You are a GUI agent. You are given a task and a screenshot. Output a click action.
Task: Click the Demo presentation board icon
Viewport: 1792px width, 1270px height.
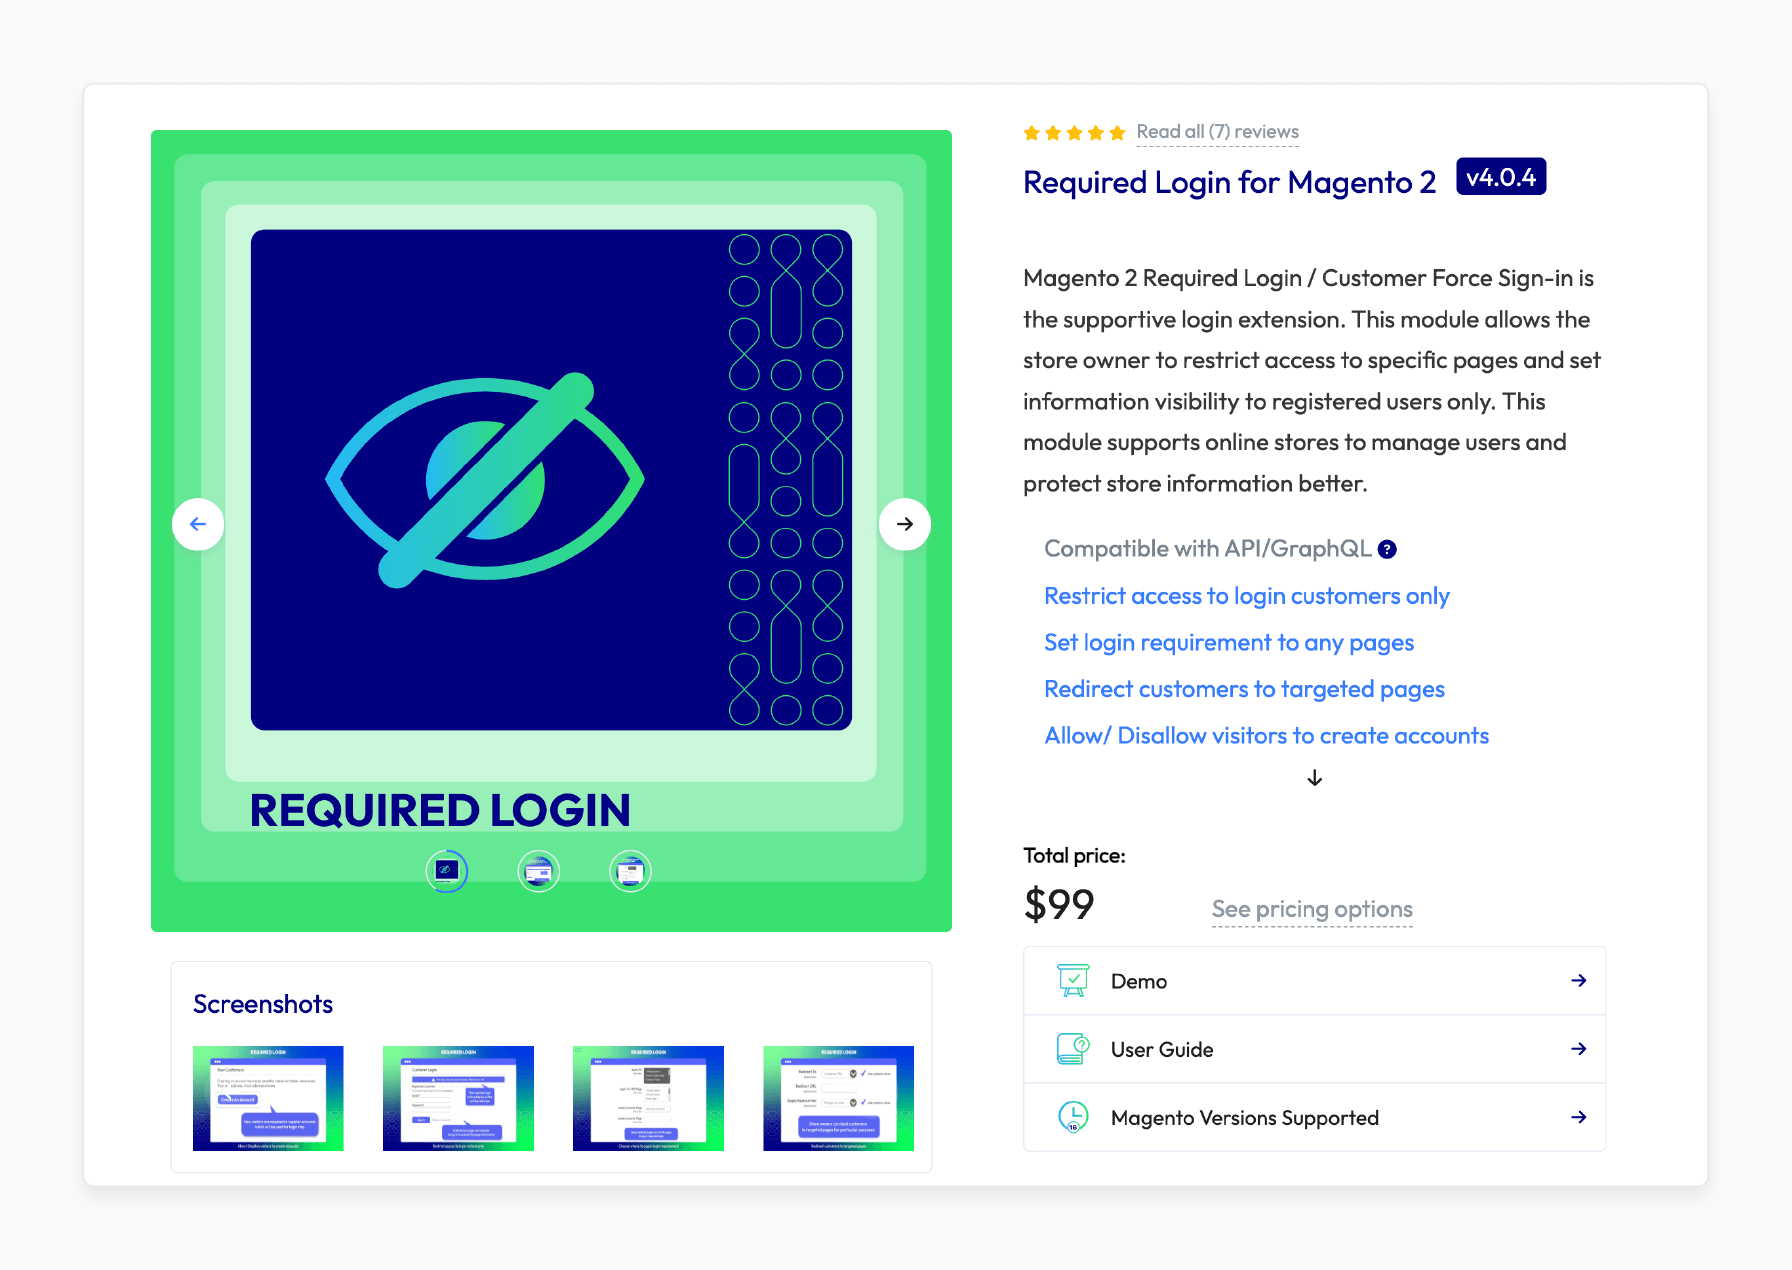(1073, 980)
